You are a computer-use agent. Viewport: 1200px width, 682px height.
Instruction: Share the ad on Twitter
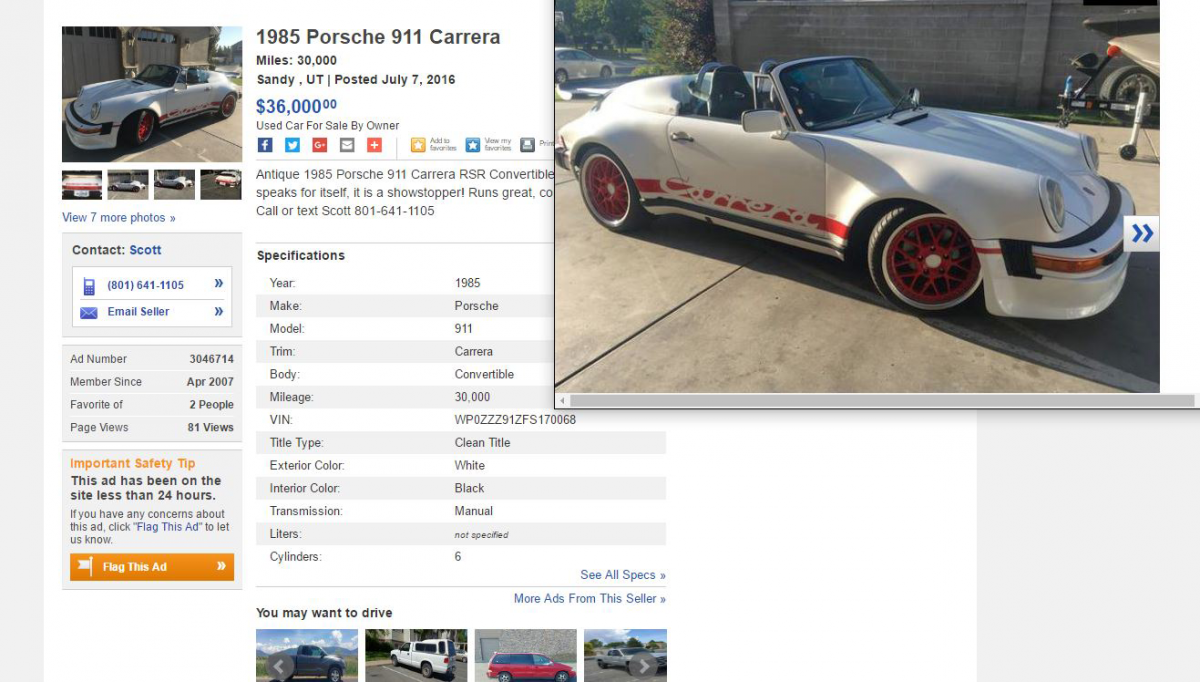pos(292,145)
